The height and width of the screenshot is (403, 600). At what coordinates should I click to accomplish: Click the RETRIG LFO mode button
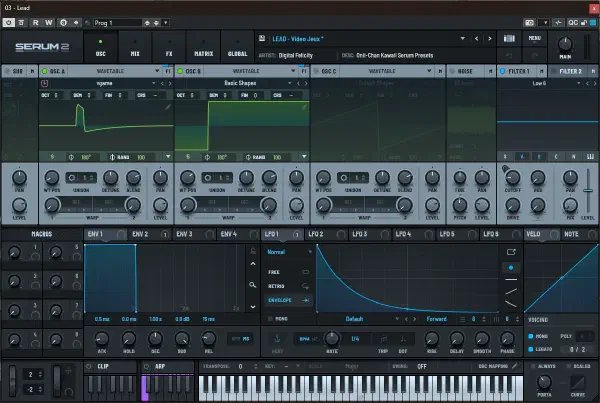click(288, 286)
